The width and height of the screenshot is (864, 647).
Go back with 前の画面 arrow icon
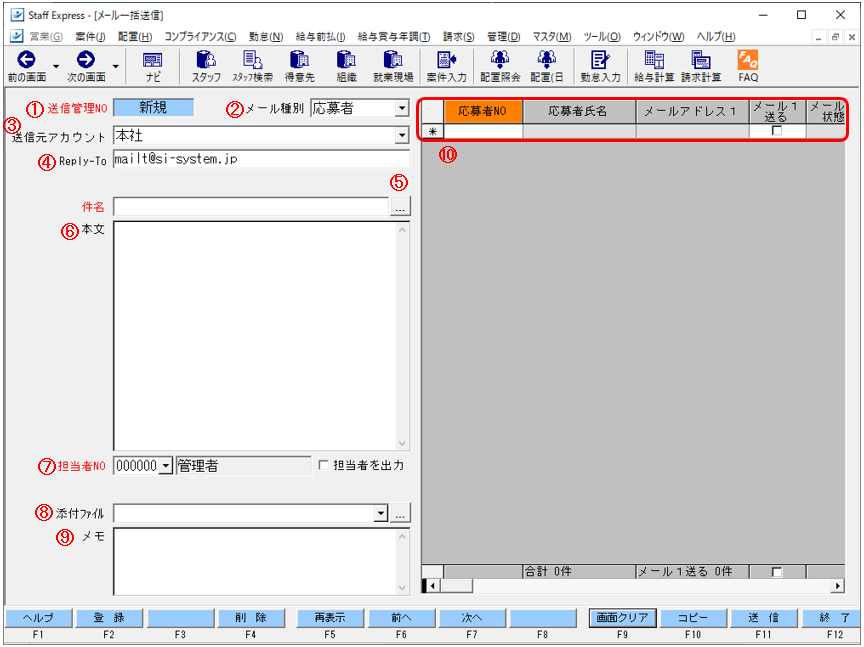pos(26,60)
